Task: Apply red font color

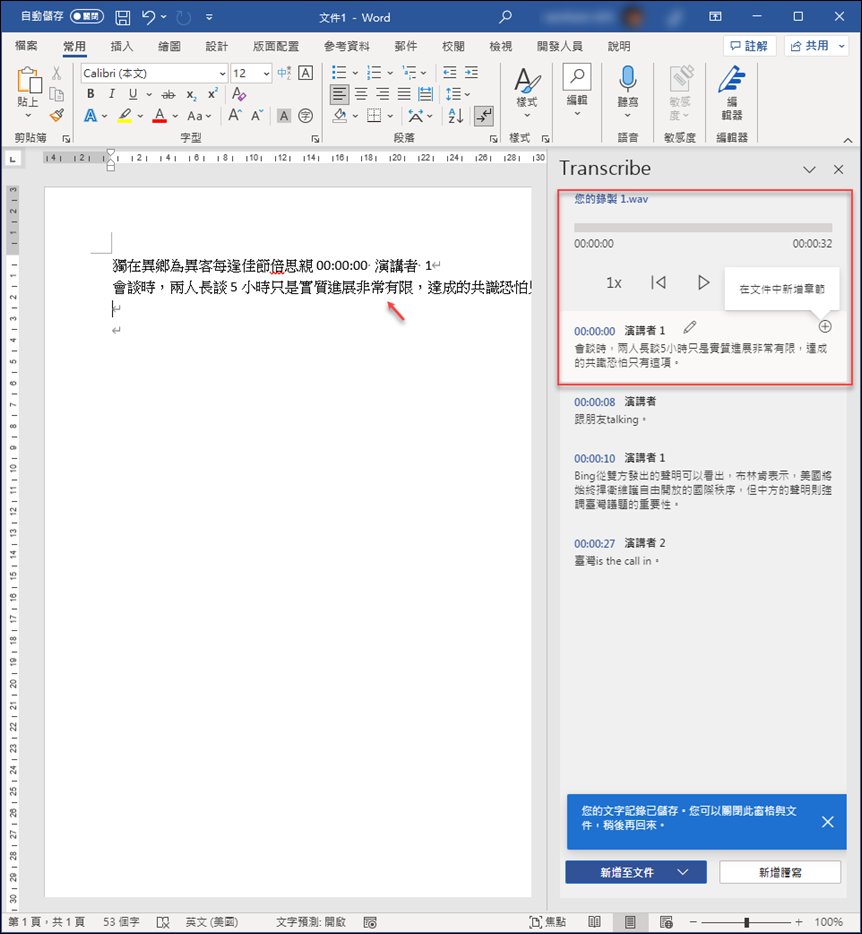Action: (159, 116)
